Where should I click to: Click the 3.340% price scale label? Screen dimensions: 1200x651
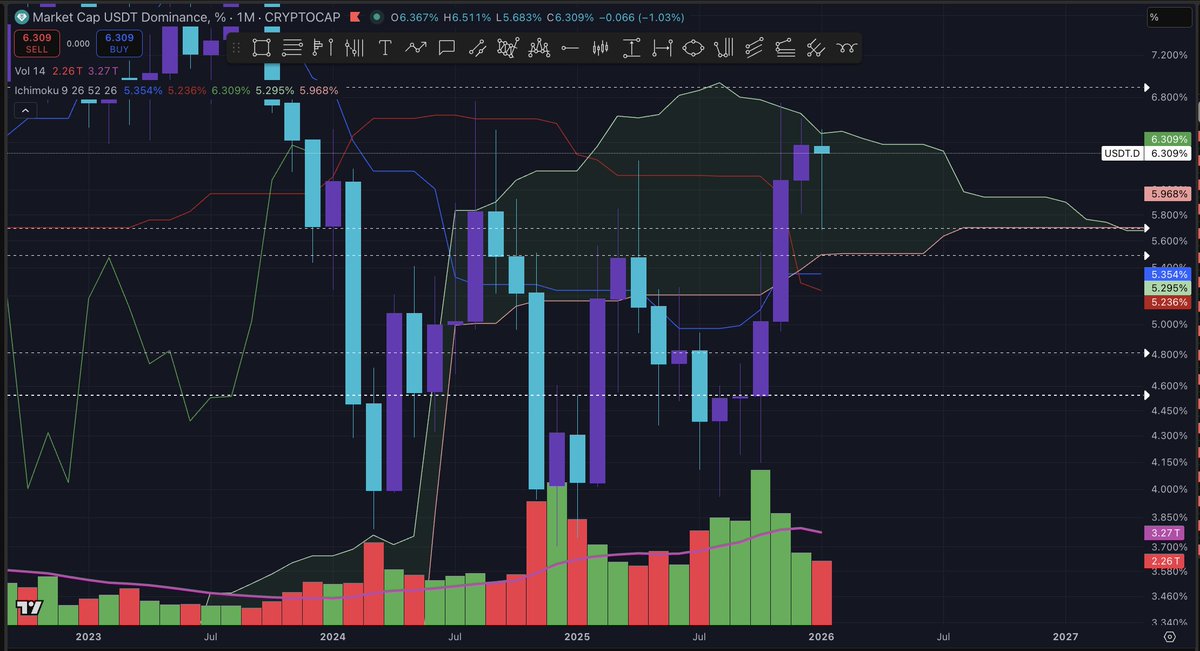tap(1169, 620)
